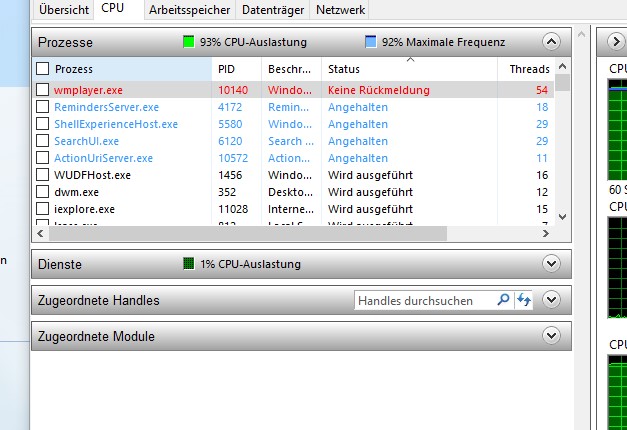The image size is (627, 430).
Task: Click the horizontal scrollbar thumb in process list
Action: [x=248, y=233]
